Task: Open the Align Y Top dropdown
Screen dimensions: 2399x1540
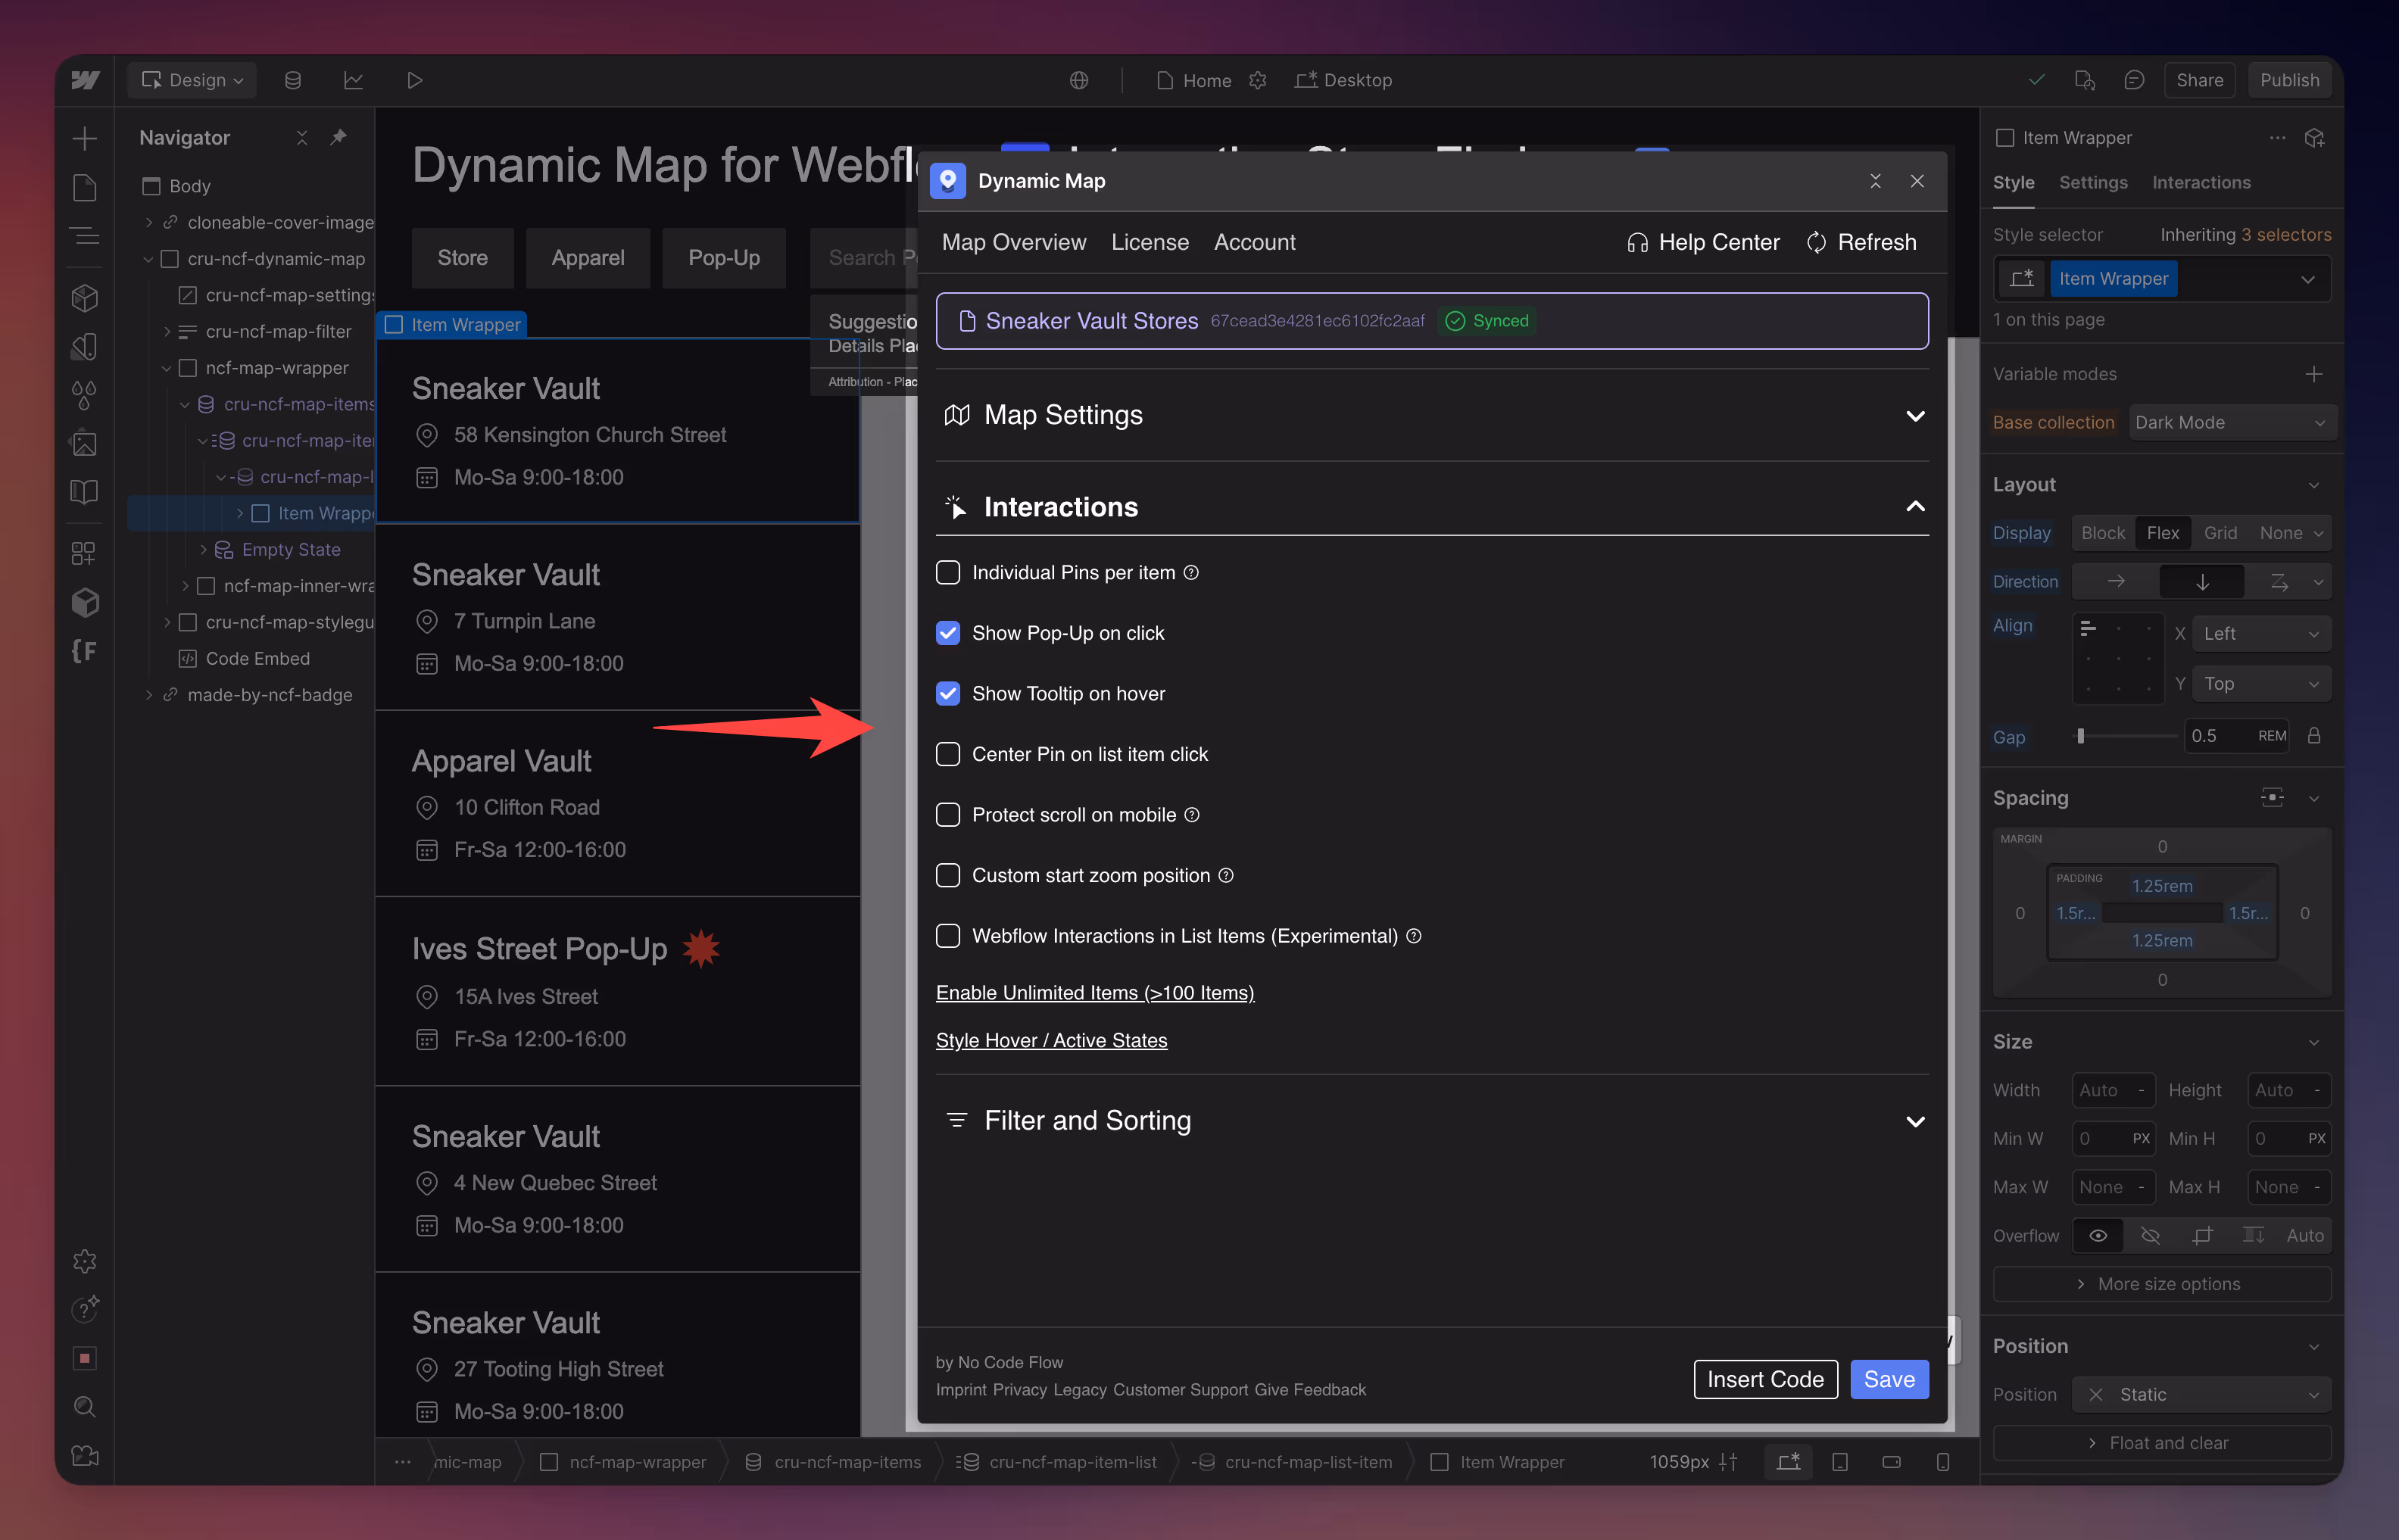Action: 2261,684
